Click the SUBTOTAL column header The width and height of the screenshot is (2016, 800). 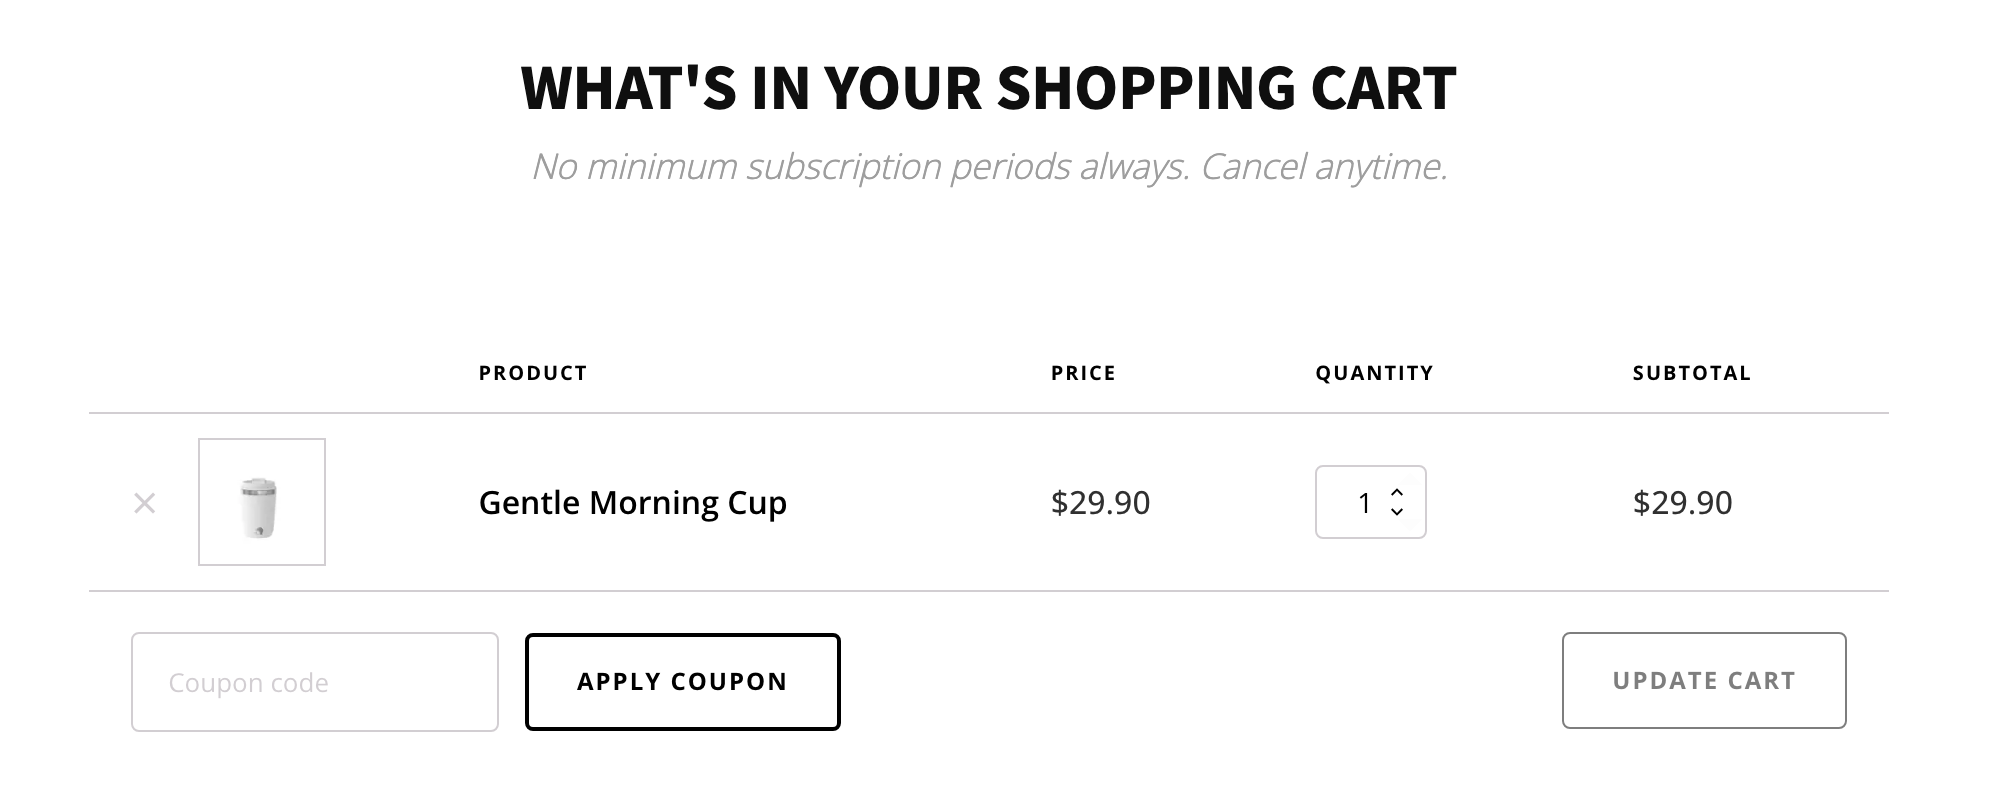click(x=1690, y=372)
